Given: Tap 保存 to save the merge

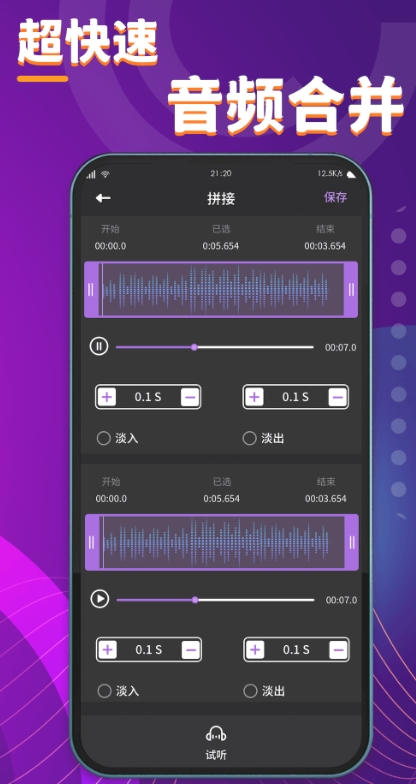Looking at the screenshot, I should 335,197.
